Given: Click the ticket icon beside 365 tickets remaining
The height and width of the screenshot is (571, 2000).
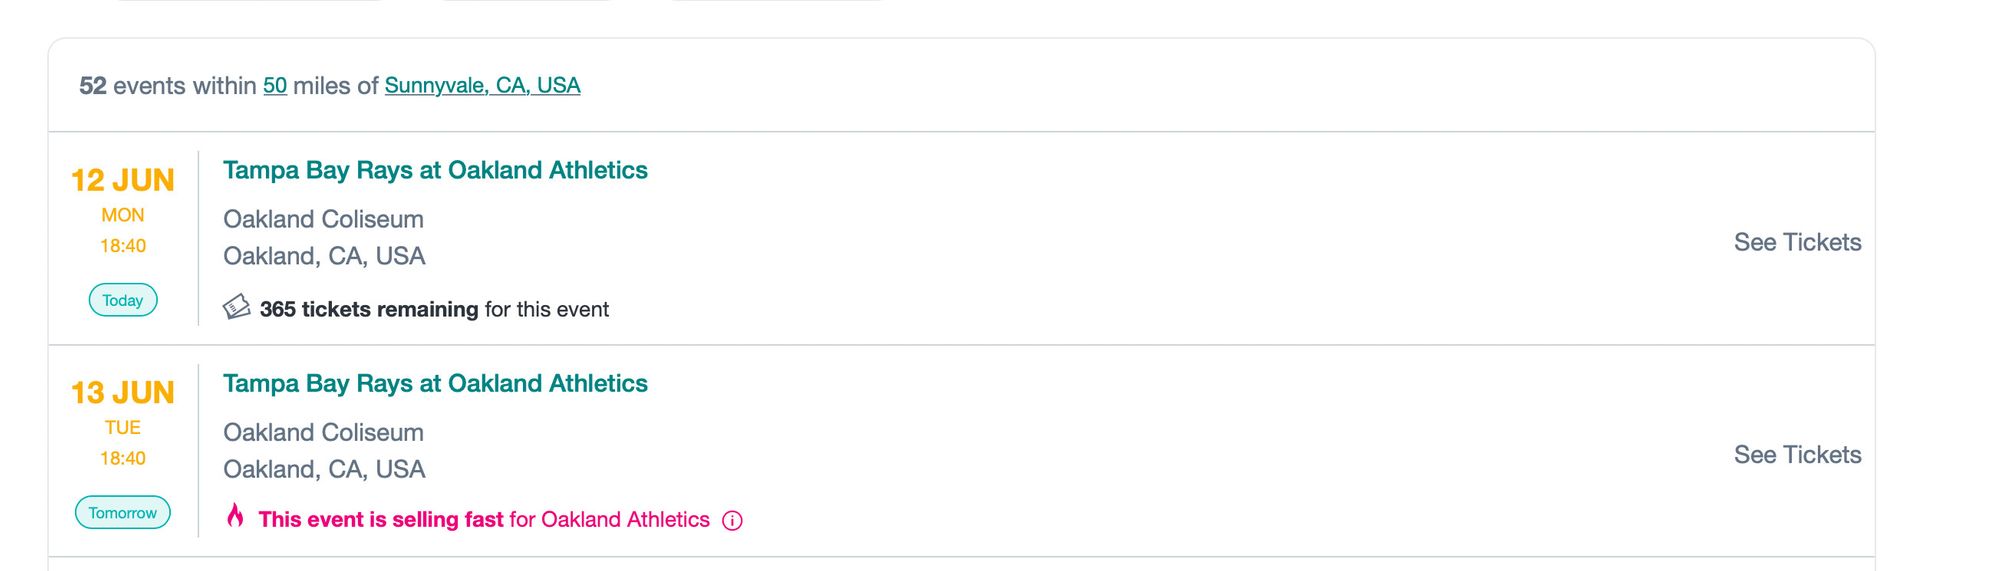Looking at the screenshot, I should (236, 307).
